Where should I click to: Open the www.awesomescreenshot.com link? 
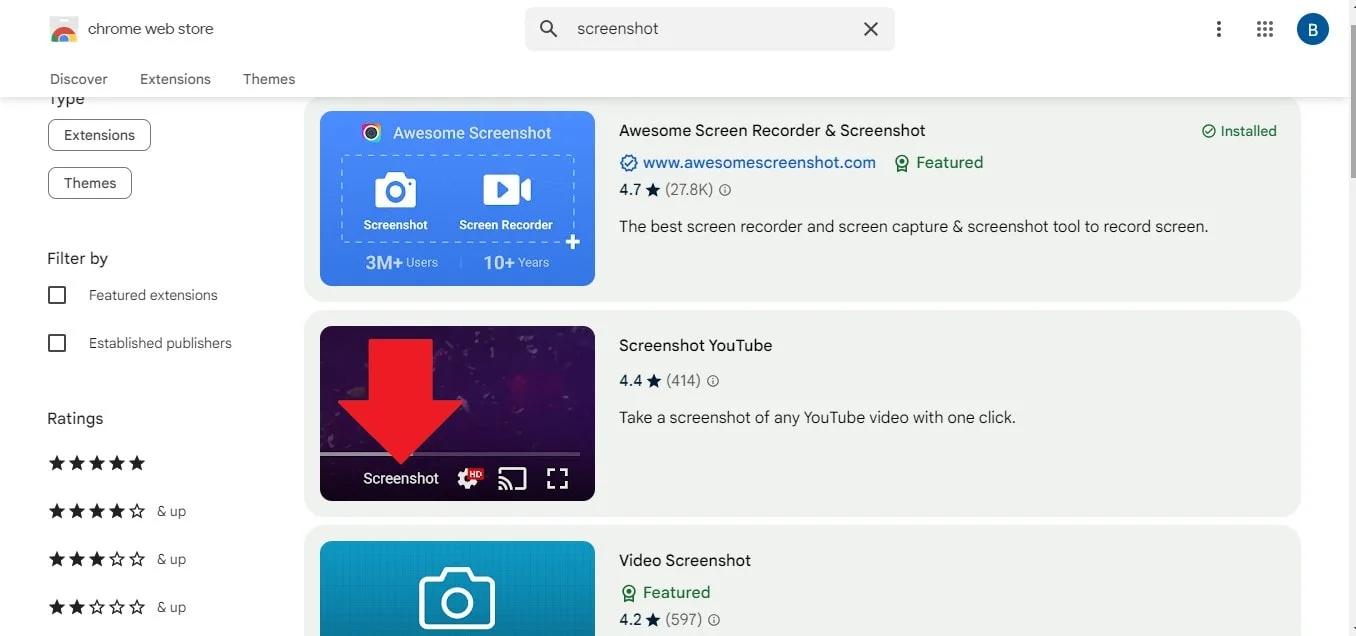759,163
